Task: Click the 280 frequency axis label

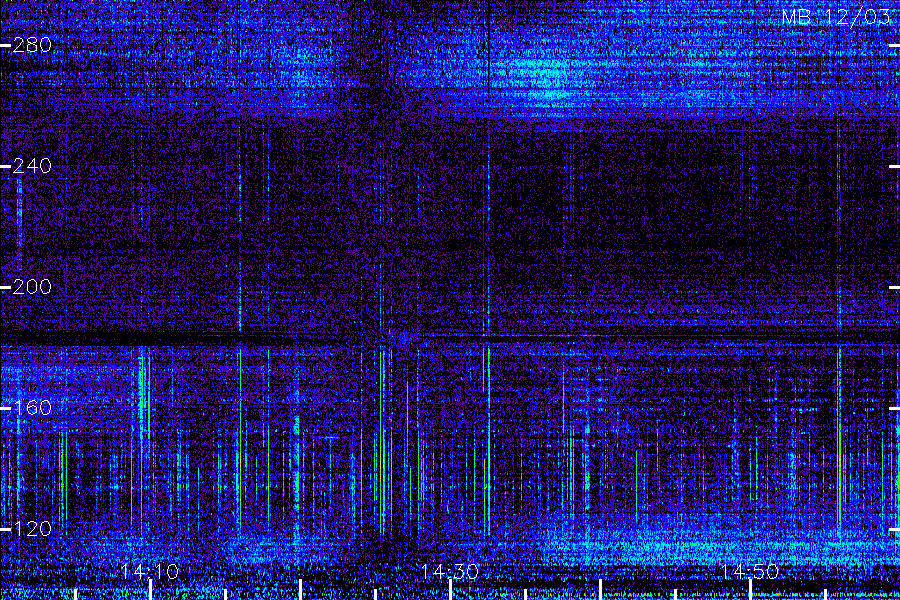Action: [32, 45]
